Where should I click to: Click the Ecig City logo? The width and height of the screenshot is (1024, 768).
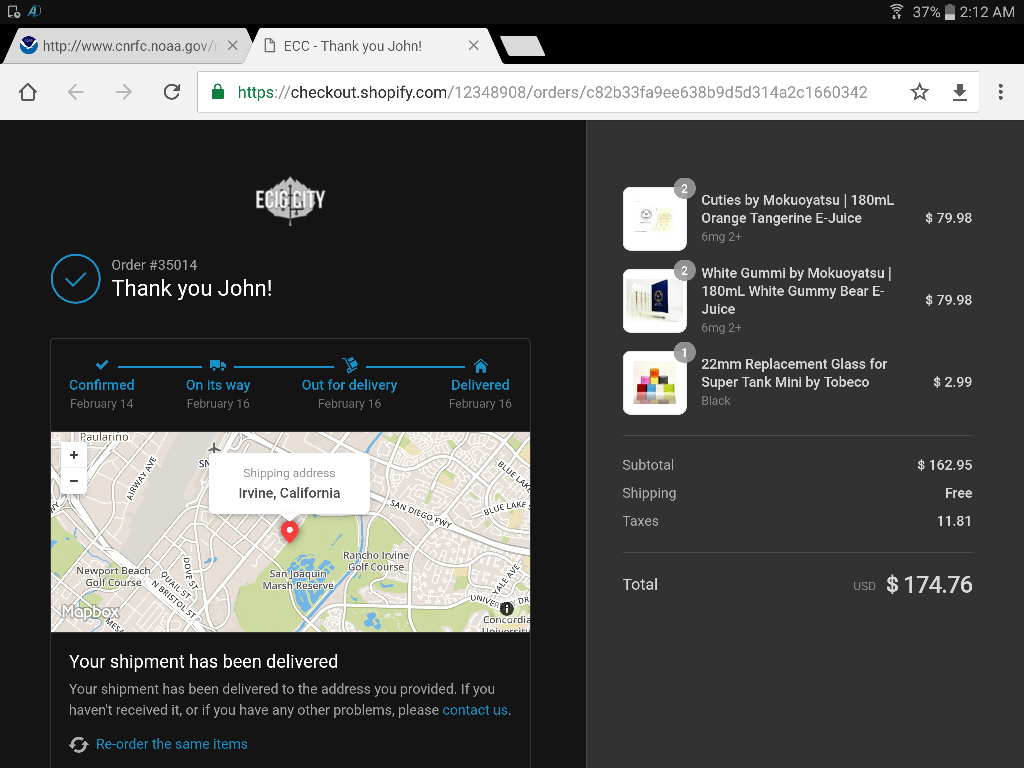290,200
